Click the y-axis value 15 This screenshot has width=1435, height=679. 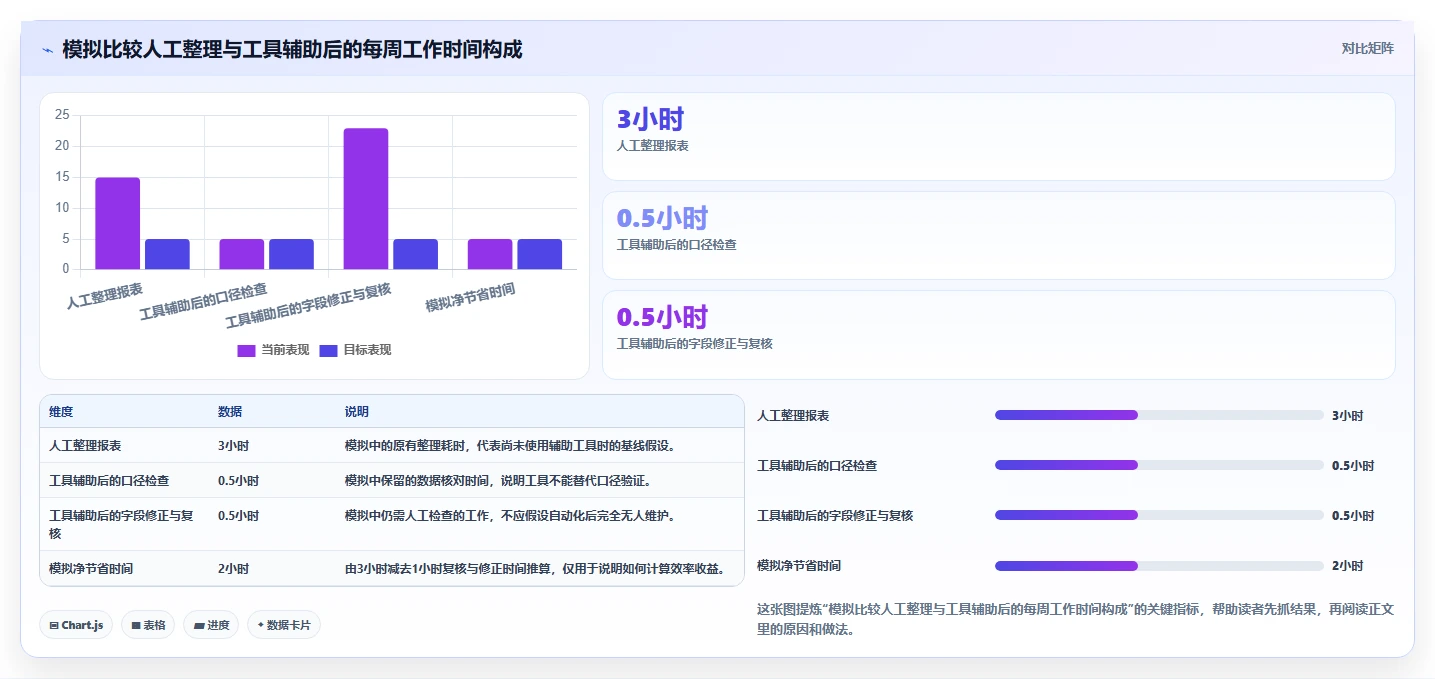[62, 177]
